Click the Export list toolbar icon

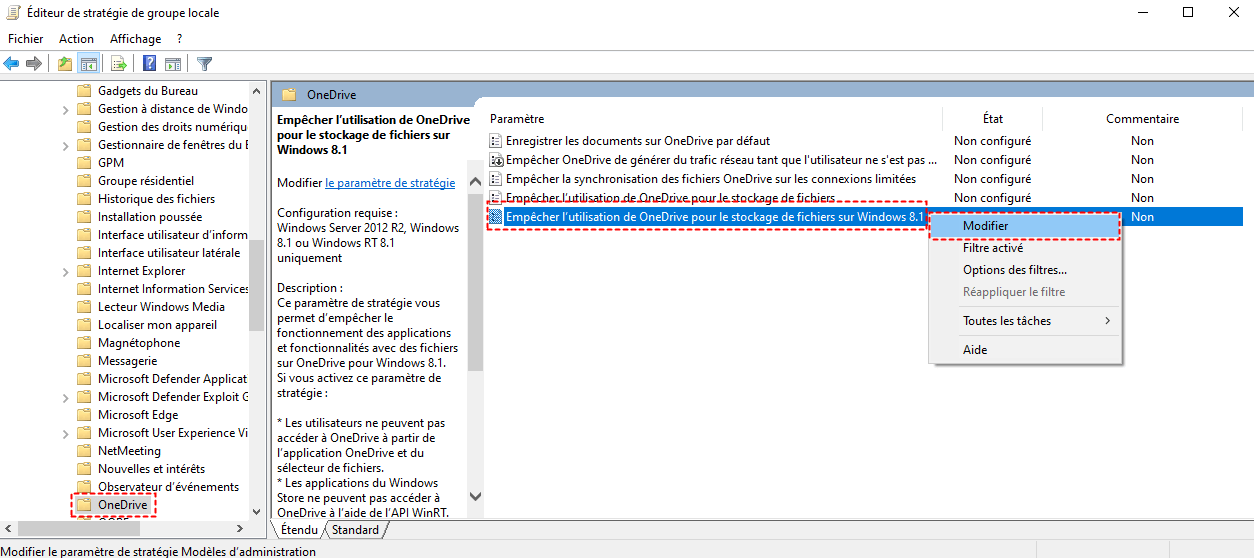pos(118,64)
